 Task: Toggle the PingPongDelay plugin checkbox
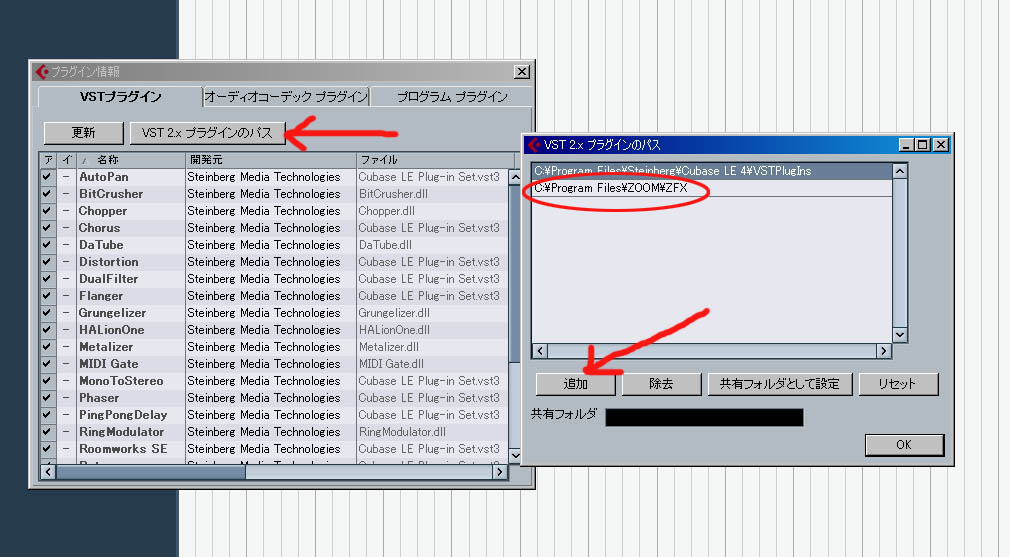pos(47,415)
